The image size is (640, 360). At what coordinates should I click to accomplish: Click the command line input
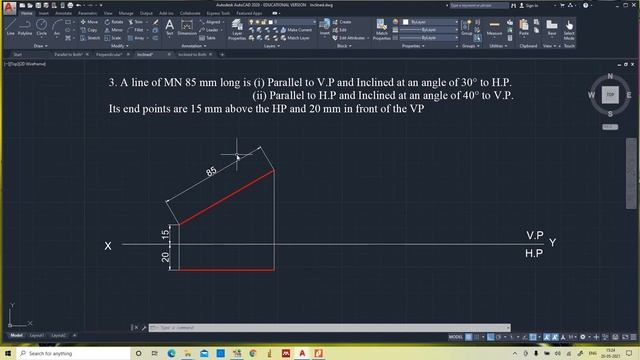click(329, 328)
